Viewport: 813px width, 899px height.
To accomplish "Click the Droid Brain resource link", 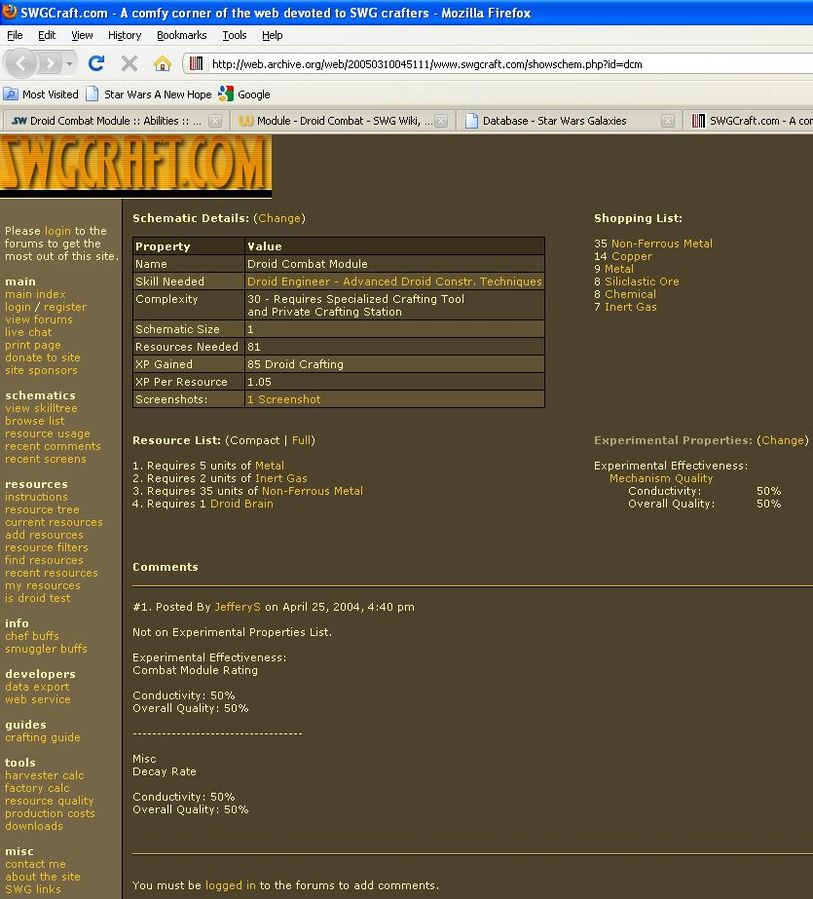I will click(241, 504).
